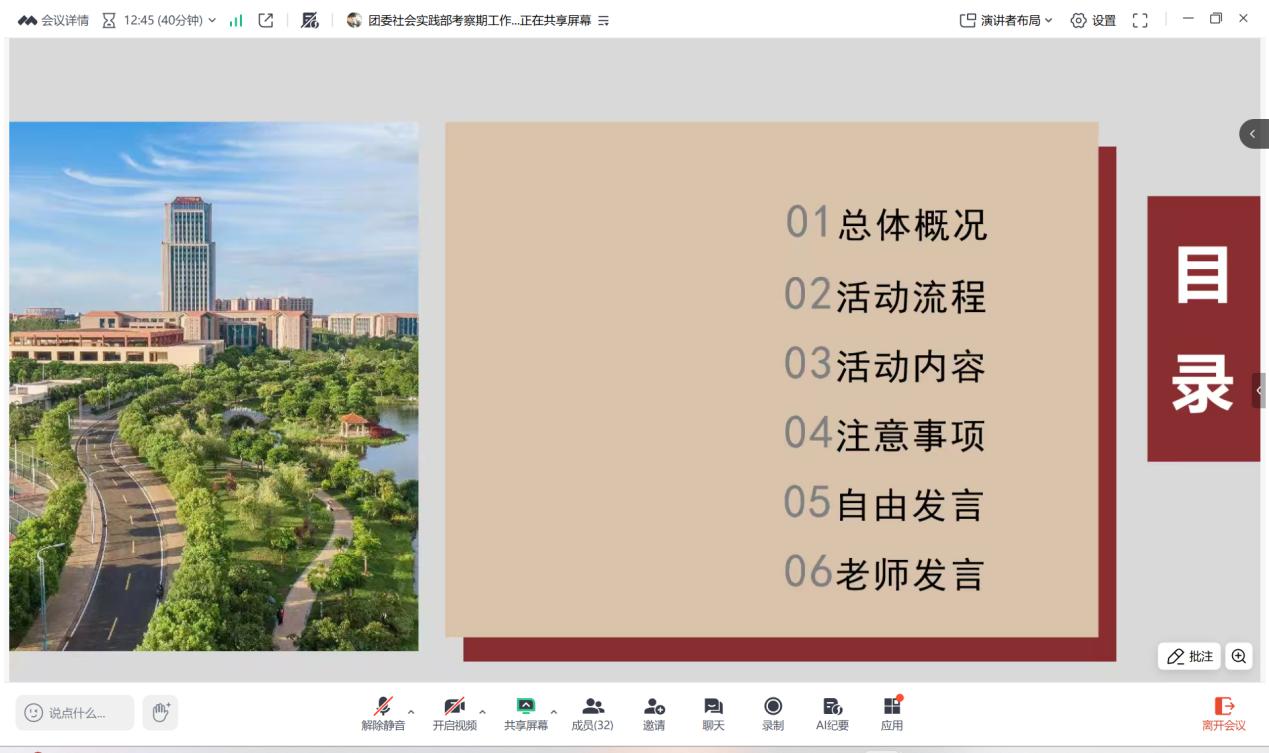The width and height of the screenshot is (1269, 753).
Task: Open the presenter layout (演讲者布局) dropdown
Action: point(1004,20)
